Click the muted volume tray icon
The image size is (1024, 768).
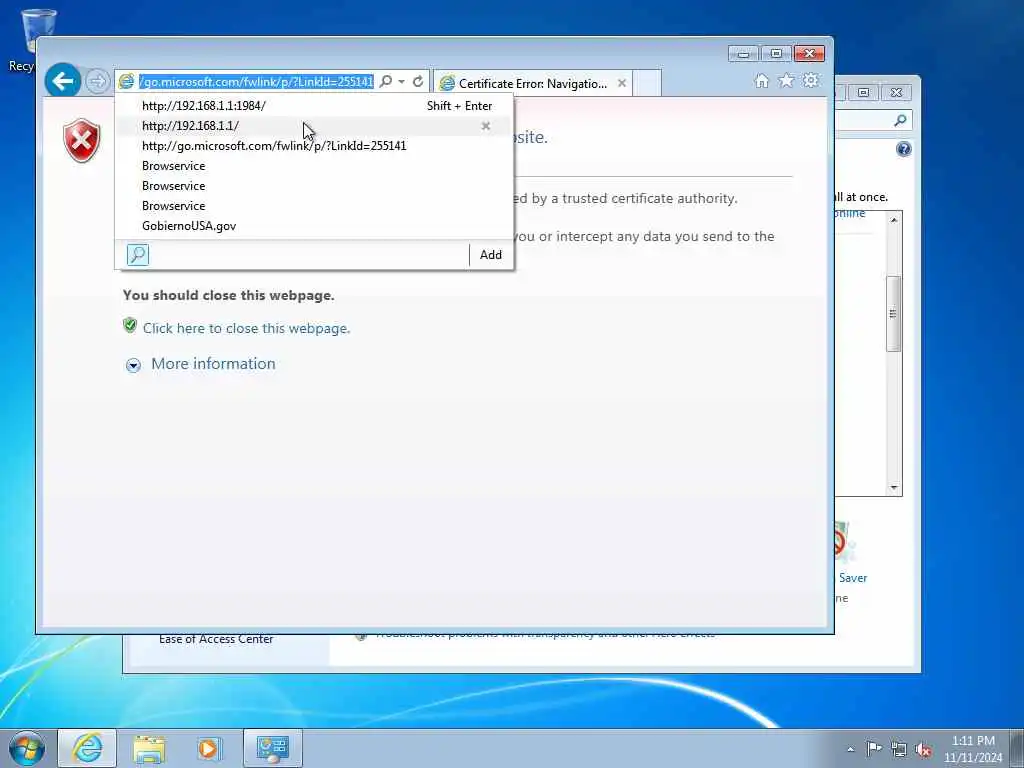(923, 749)
